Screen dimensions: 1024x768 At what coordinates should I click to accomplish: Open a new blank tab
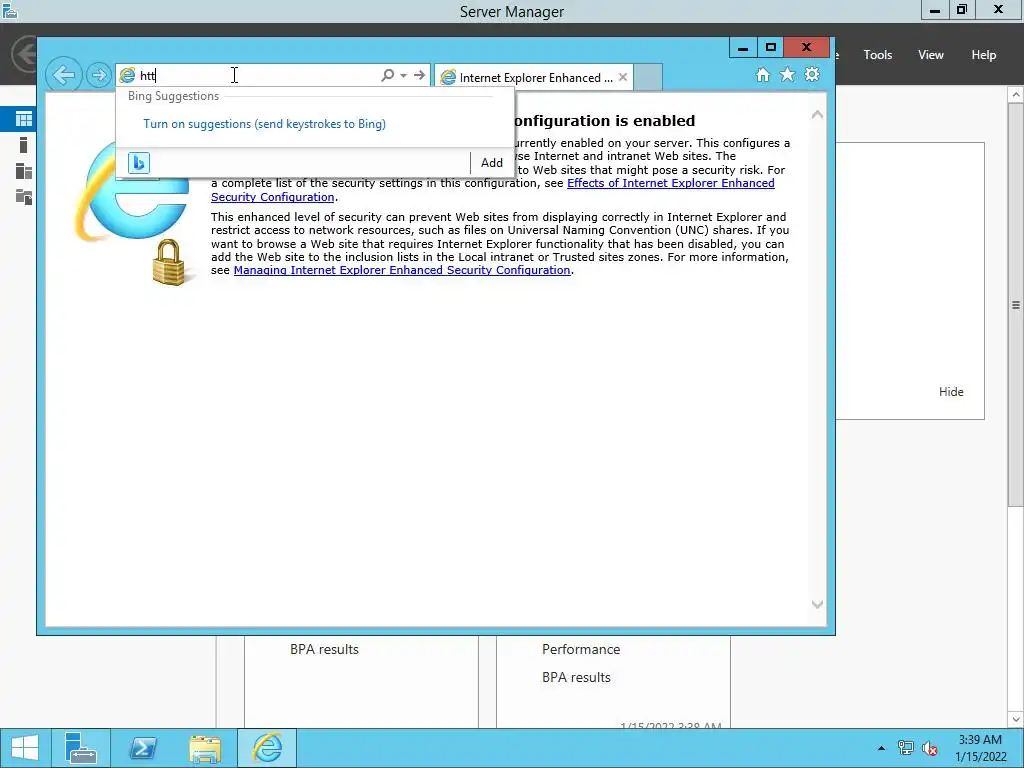click(648, 77)
